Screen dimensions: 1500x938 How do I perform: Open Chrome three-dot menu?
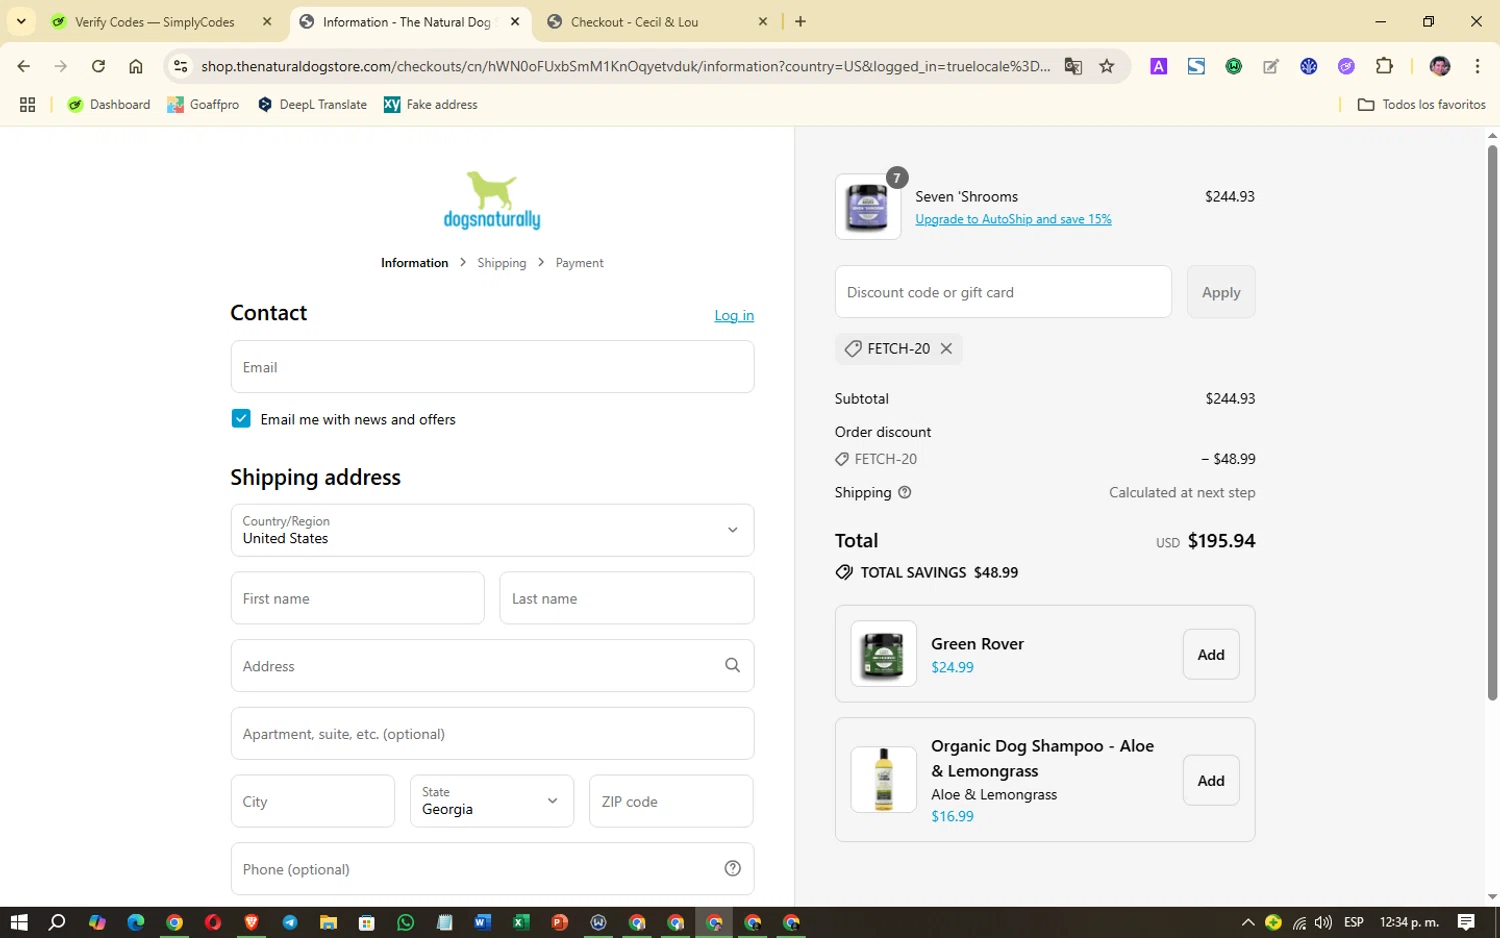pyautogui.click(x=1477, y=66)
